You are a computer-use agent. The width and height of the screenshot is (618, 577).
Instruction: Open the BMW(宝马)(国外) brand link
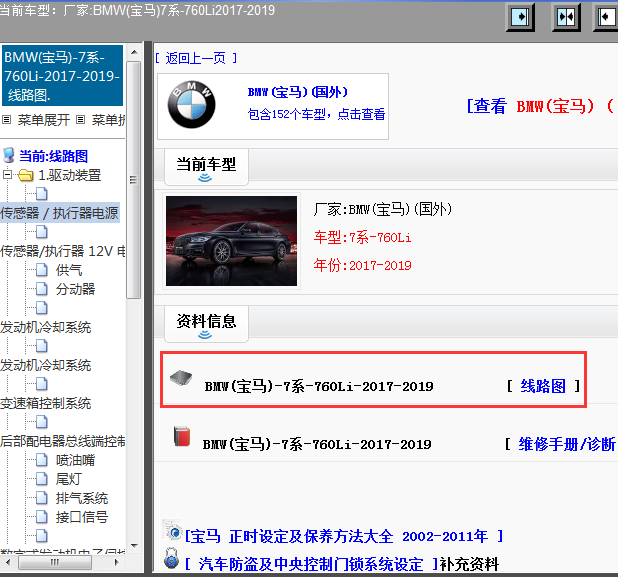point(298,92)
